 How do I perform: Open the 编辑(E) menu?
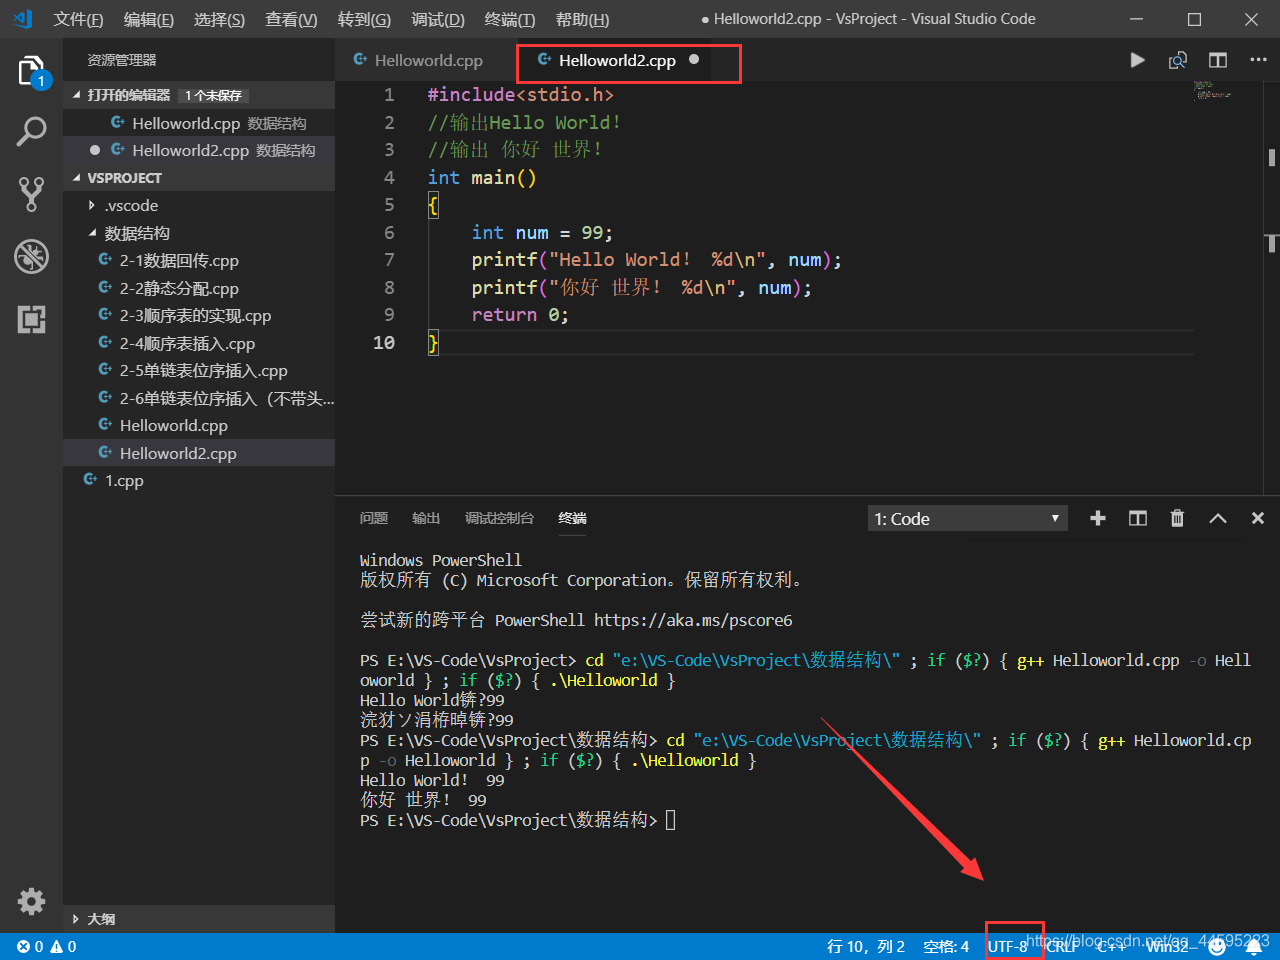[148, 19]
